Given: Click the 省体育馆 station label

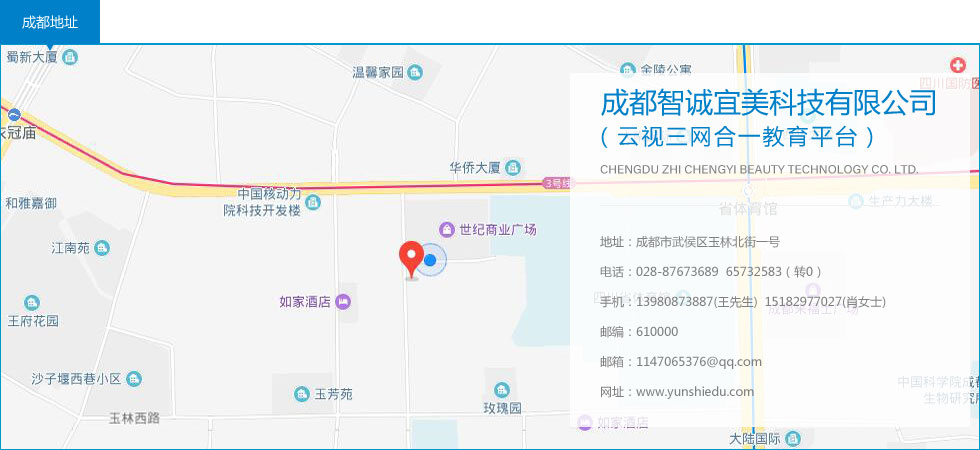Looking at the screenshot, I should pos(748,209).
